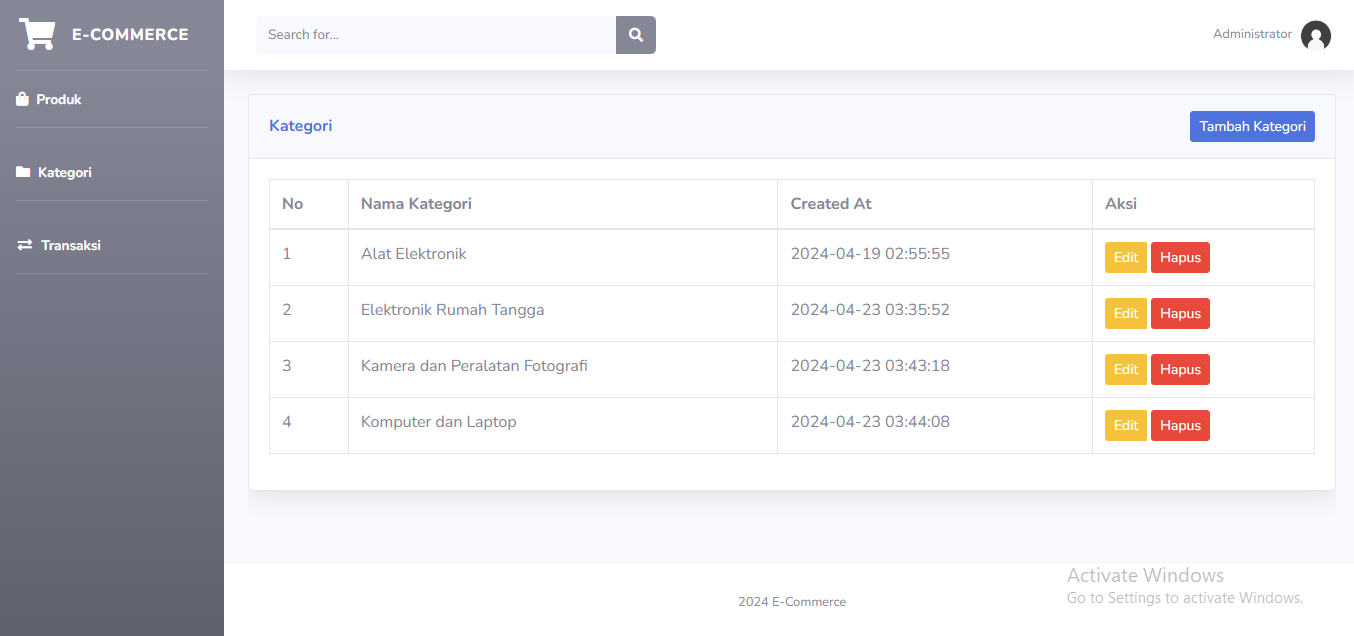Screen dimensions: 1354x636
Task: Open the Produk menu item
Action: 59,100
